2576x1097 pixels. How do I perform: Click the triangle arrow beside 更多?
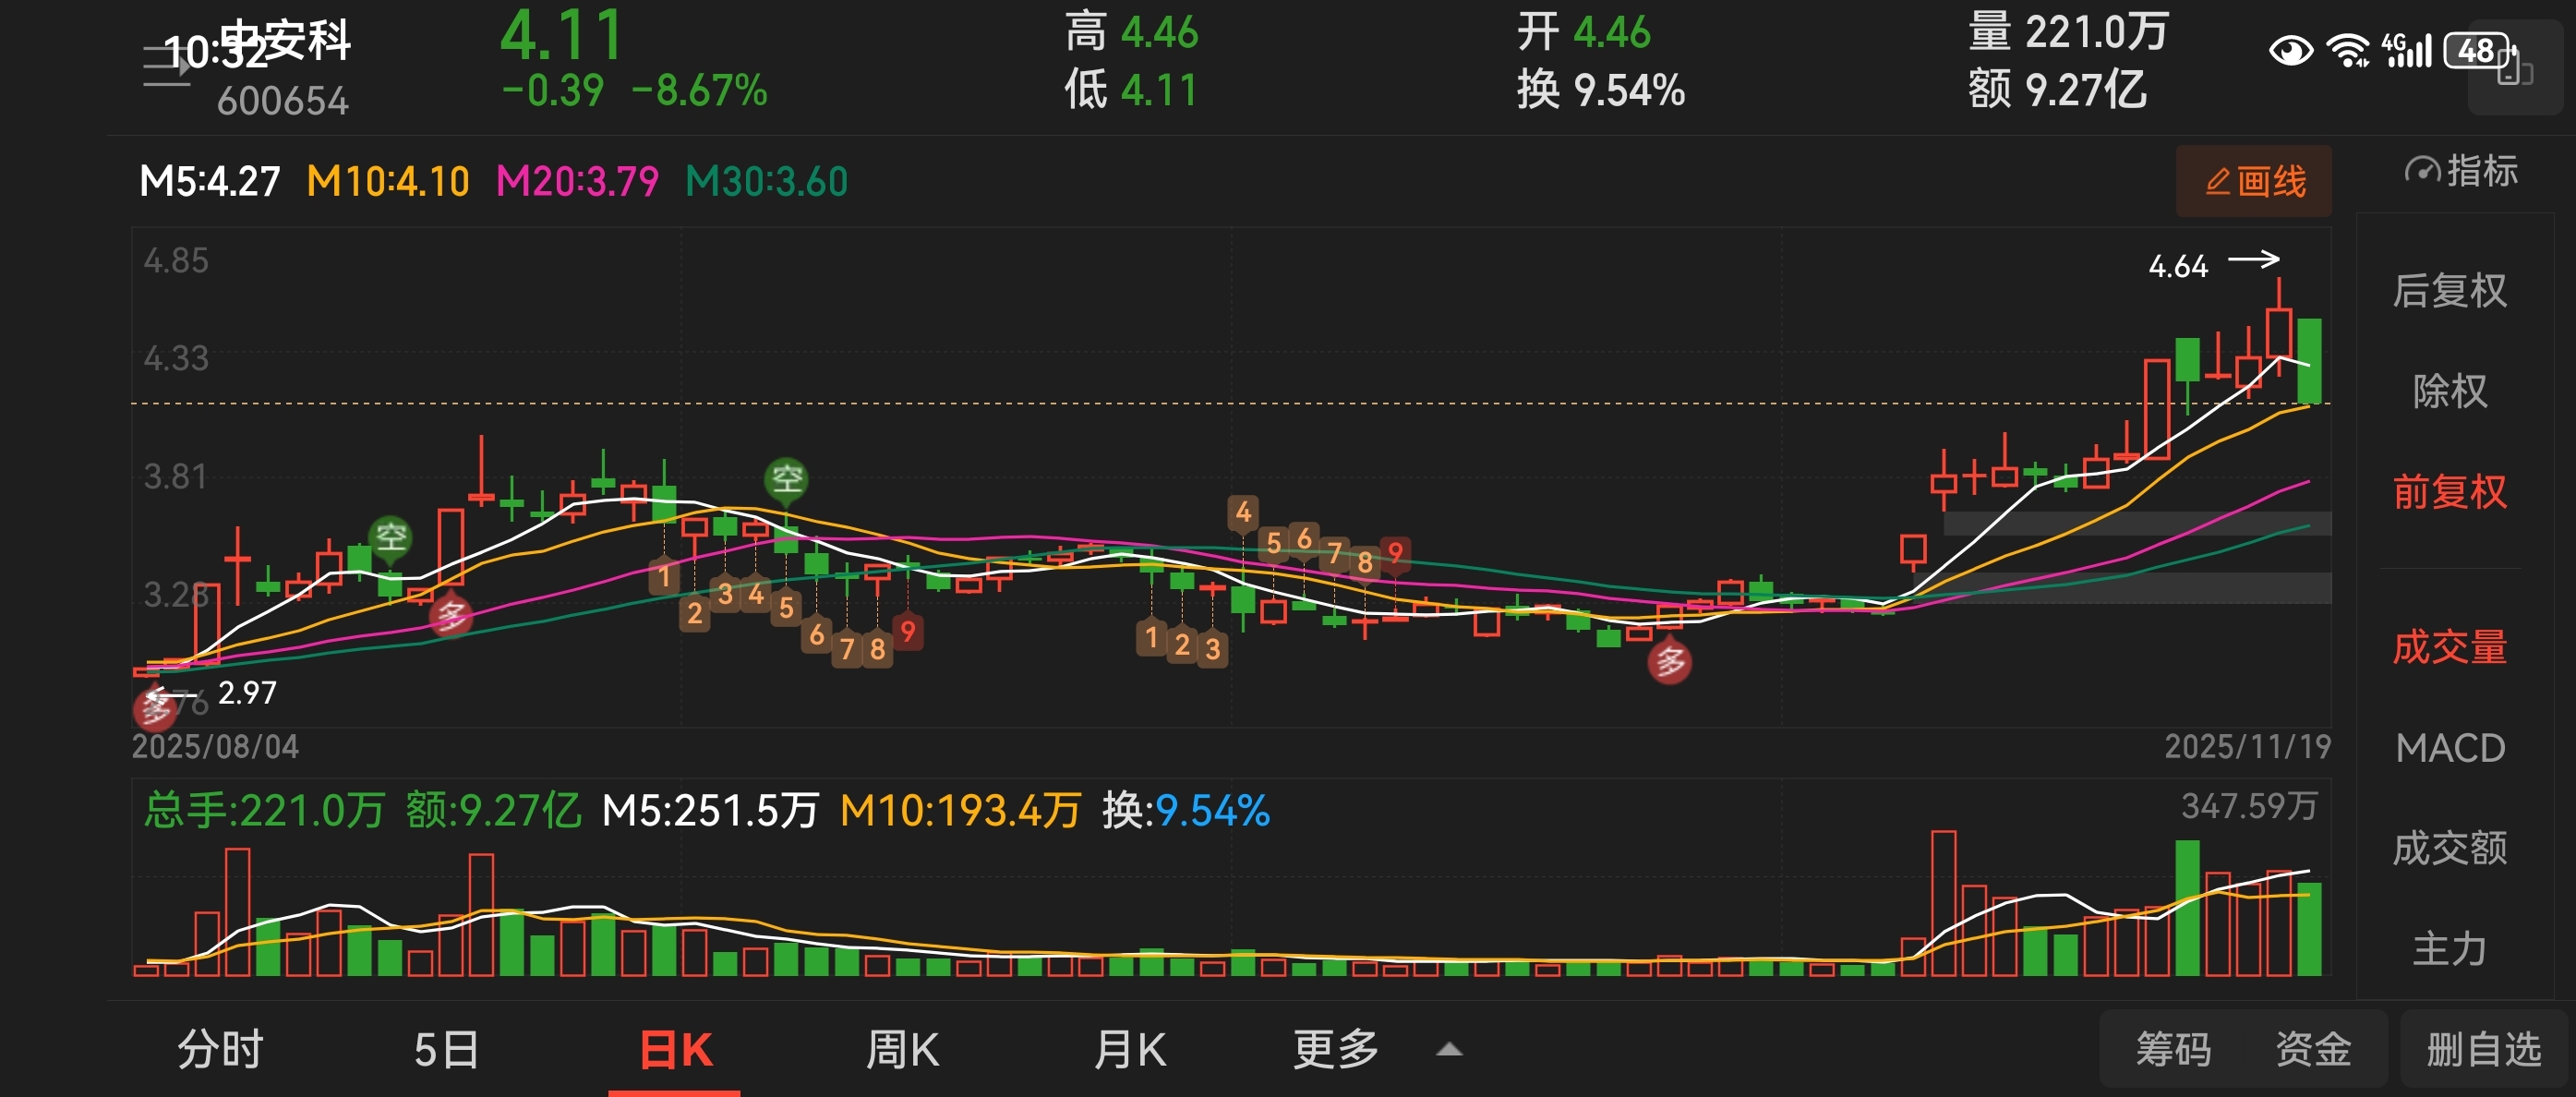coord(1449,1050)
